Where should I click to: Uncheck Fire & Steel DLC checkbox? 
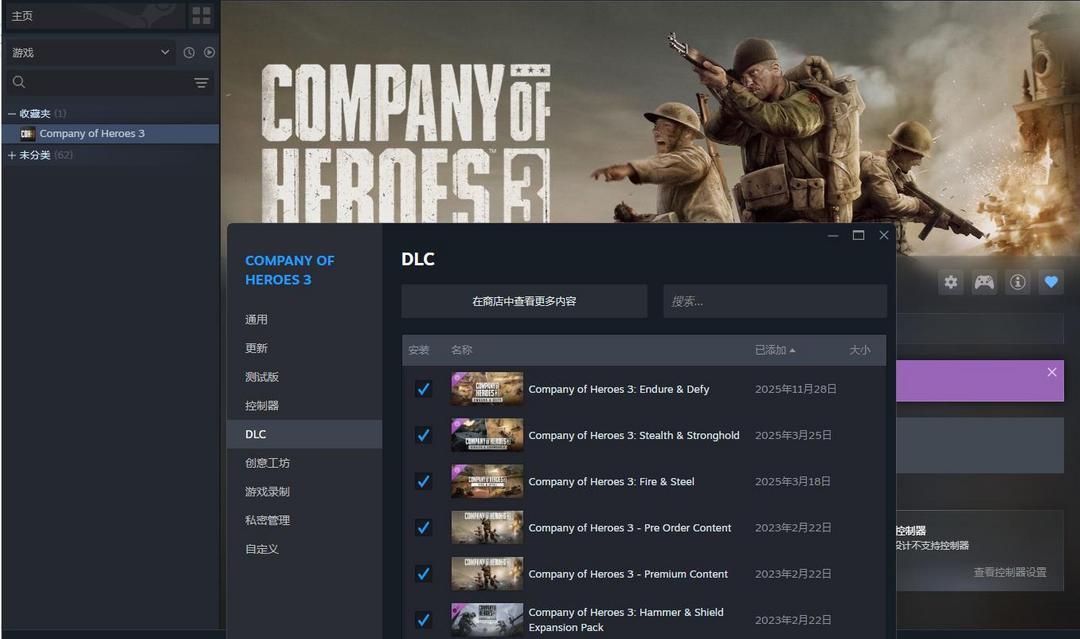tap(424, 481)
